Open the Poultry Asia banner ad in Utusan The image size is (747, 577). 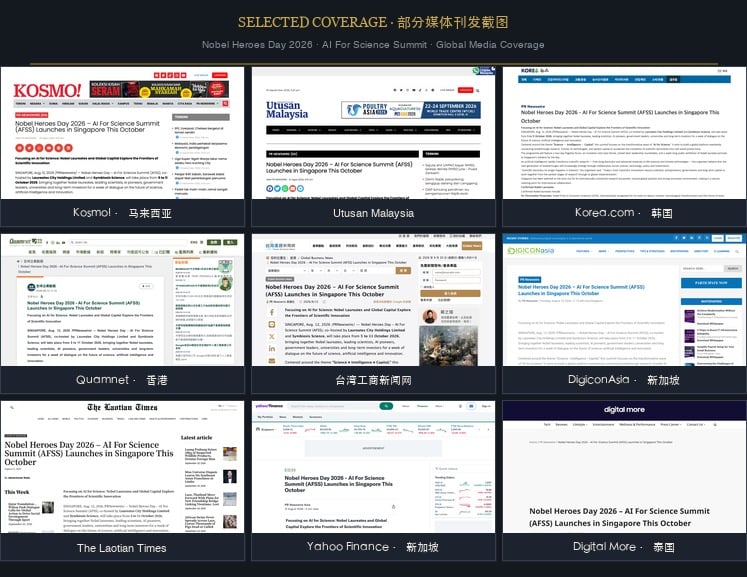[x=411, y=110]
